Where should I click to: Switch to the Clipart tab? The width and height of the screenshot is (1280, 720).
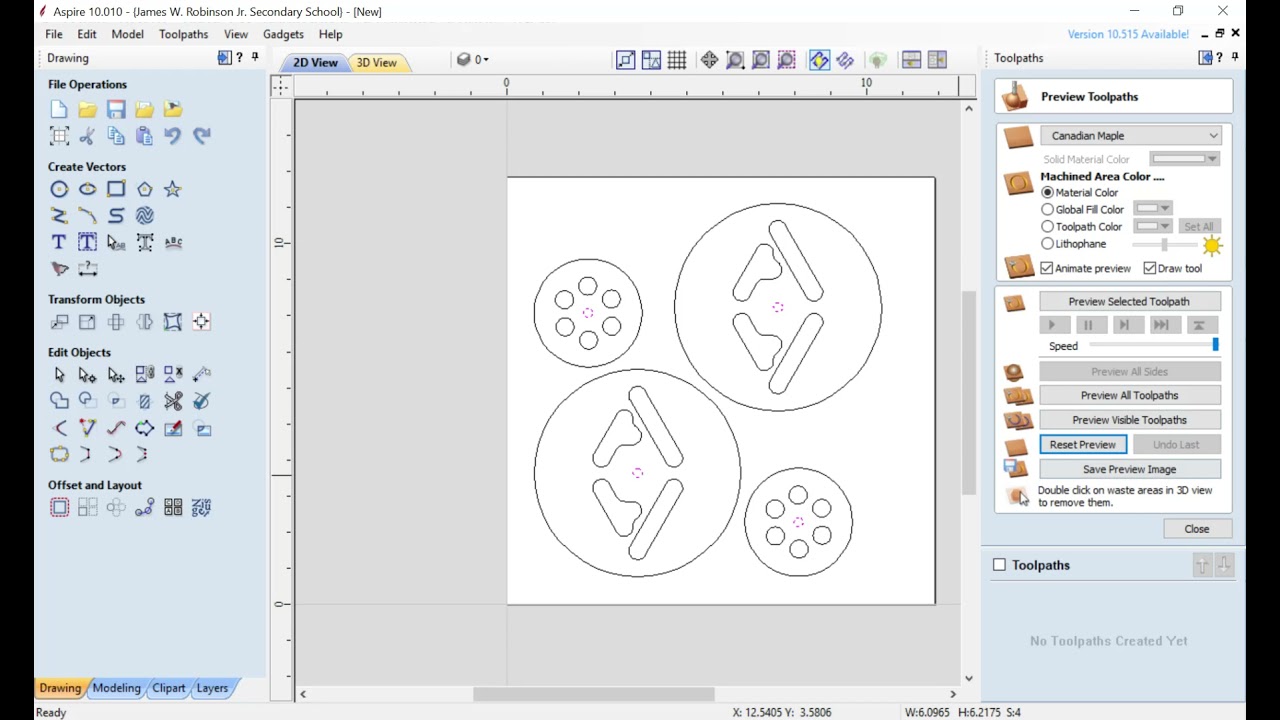click(168, 688)
